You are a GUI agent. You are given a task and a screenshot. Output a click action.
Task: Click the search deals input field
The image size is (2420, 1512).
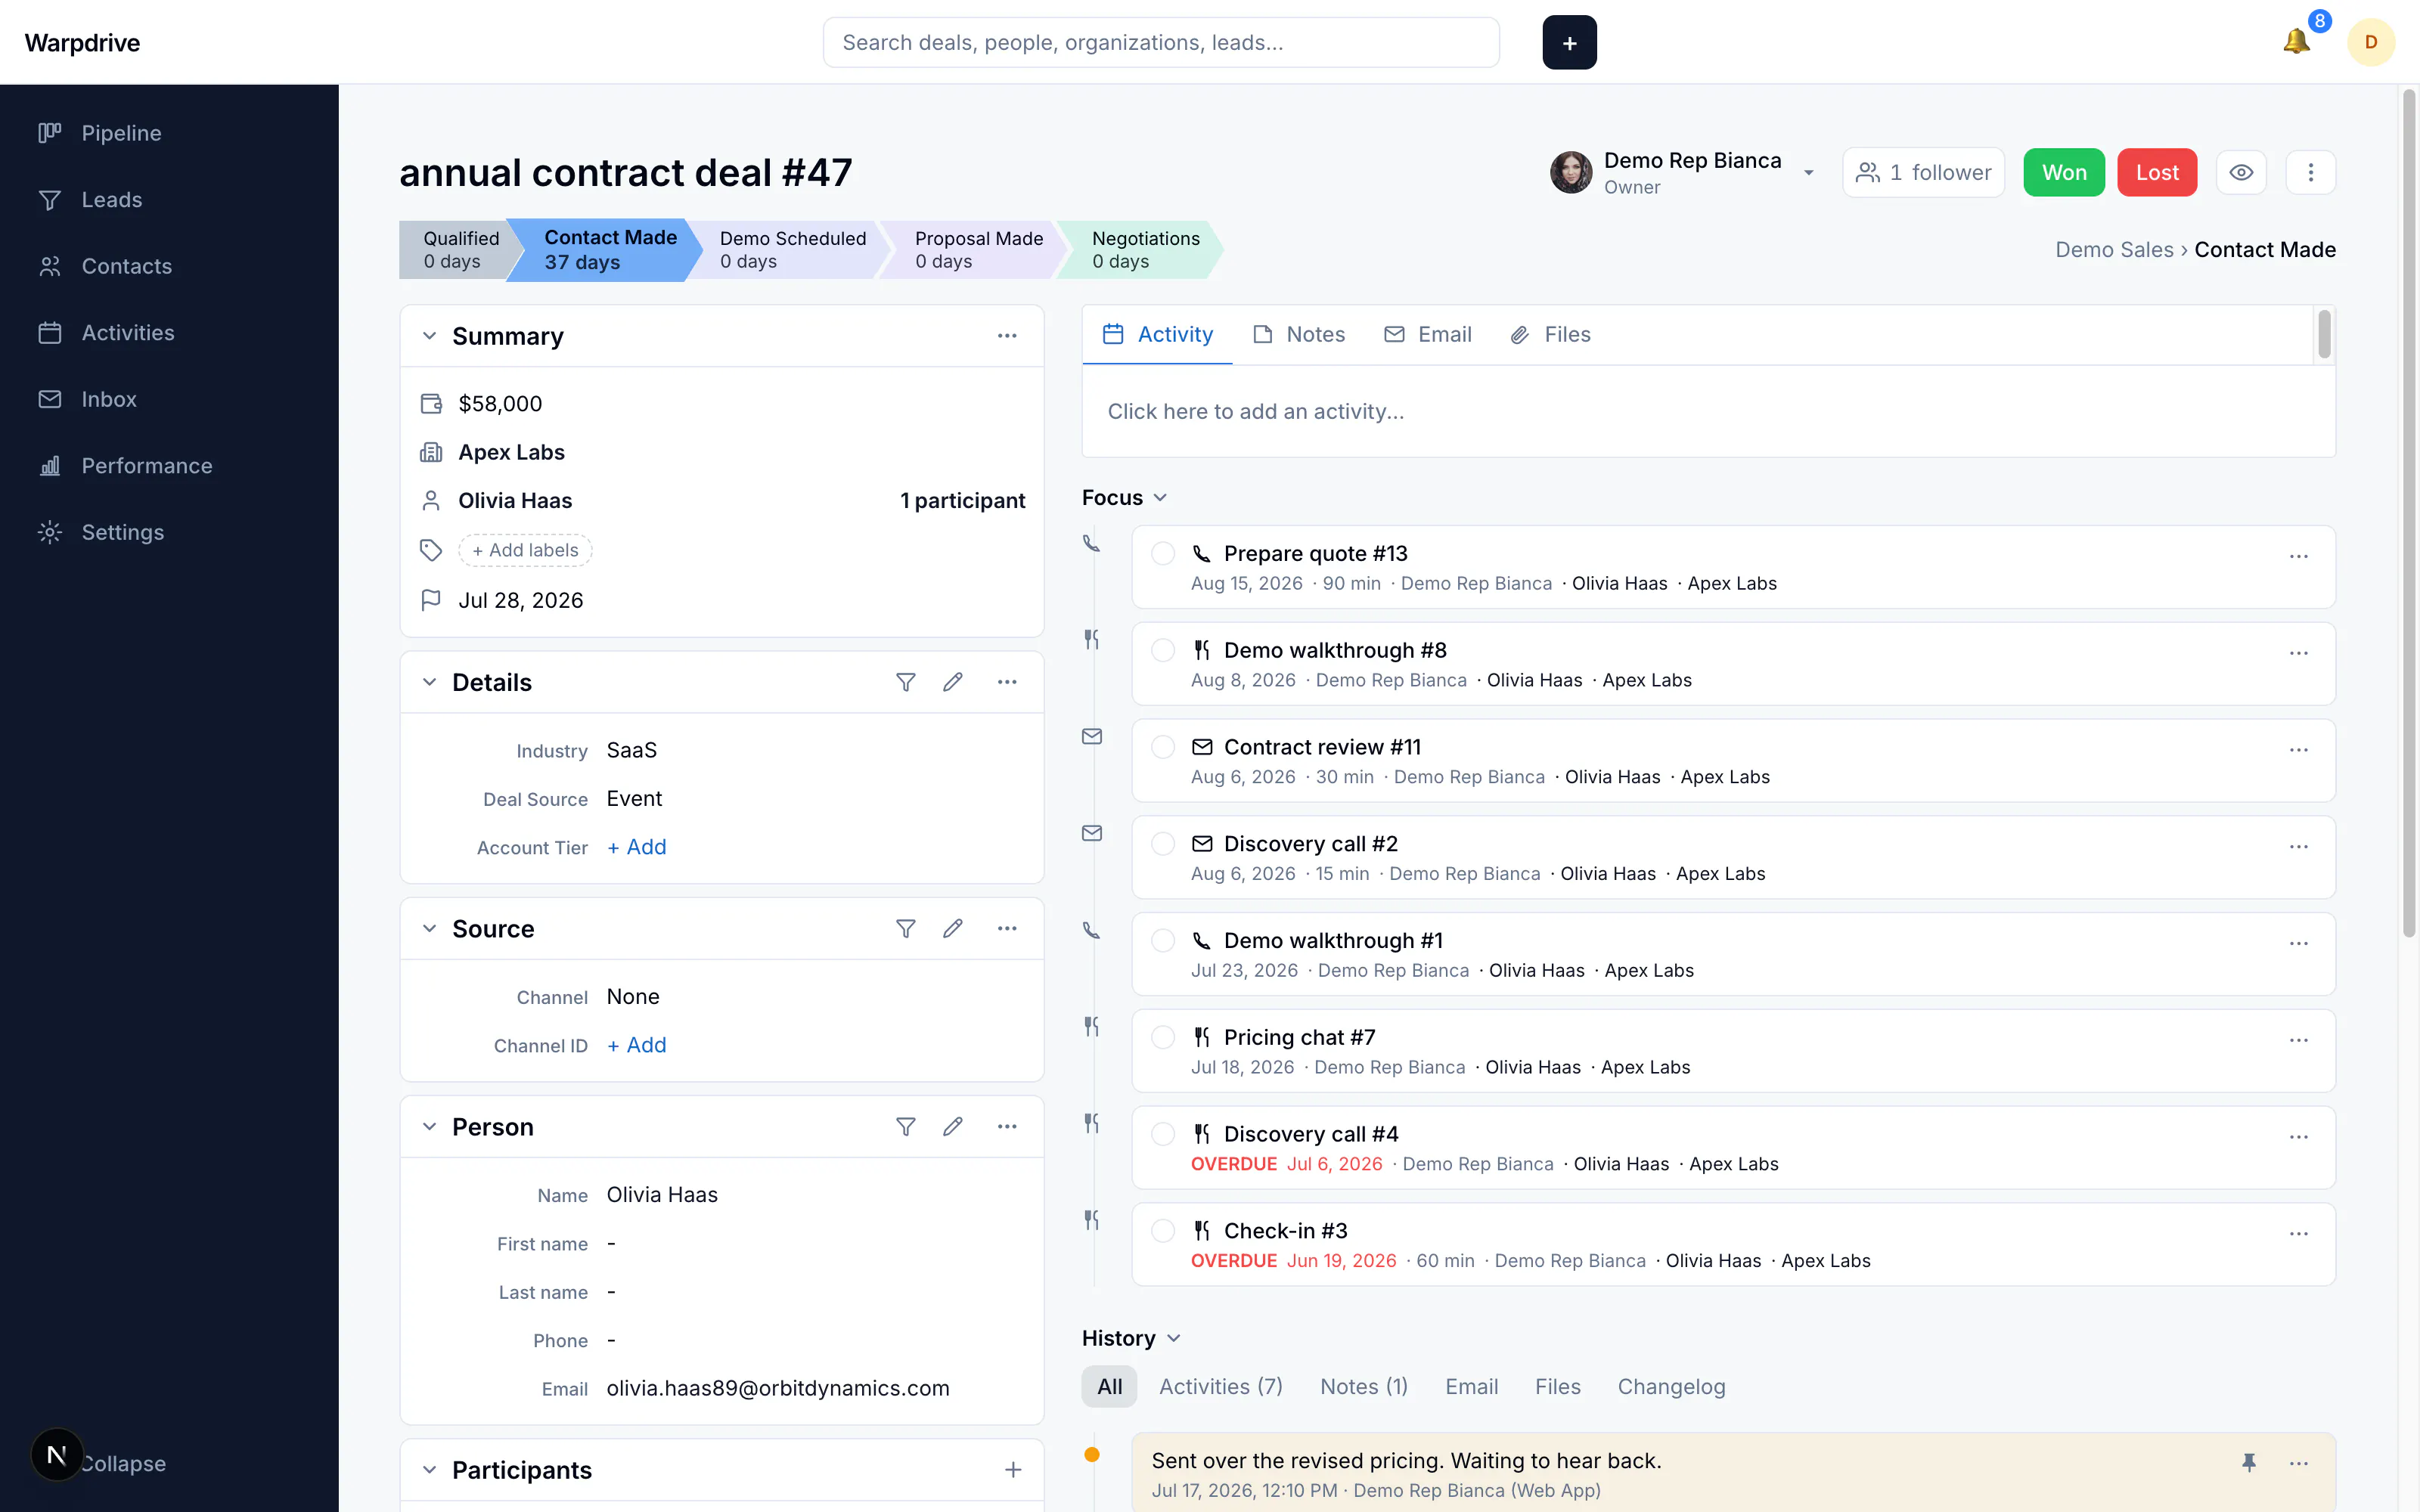tap(1161, 43)
